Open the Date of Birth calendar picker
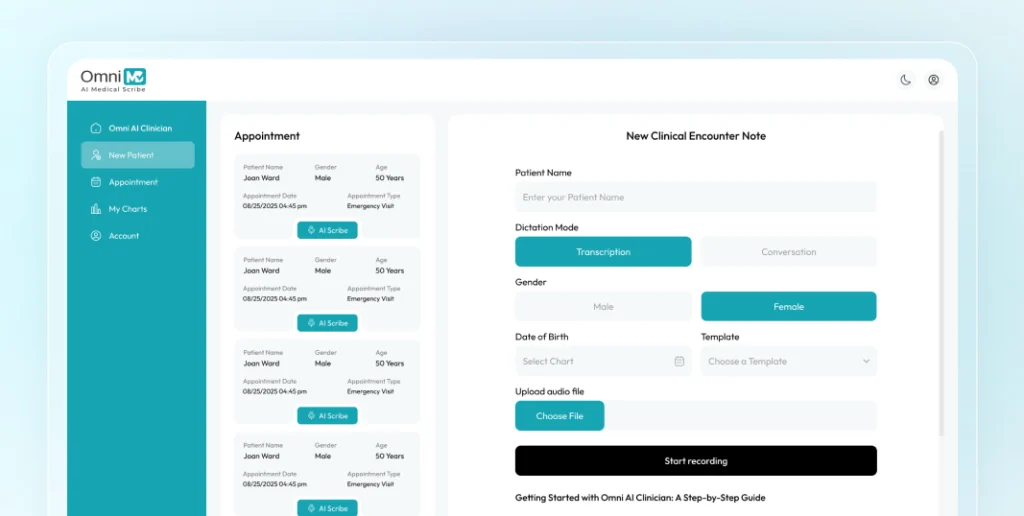 pos(679,361)
